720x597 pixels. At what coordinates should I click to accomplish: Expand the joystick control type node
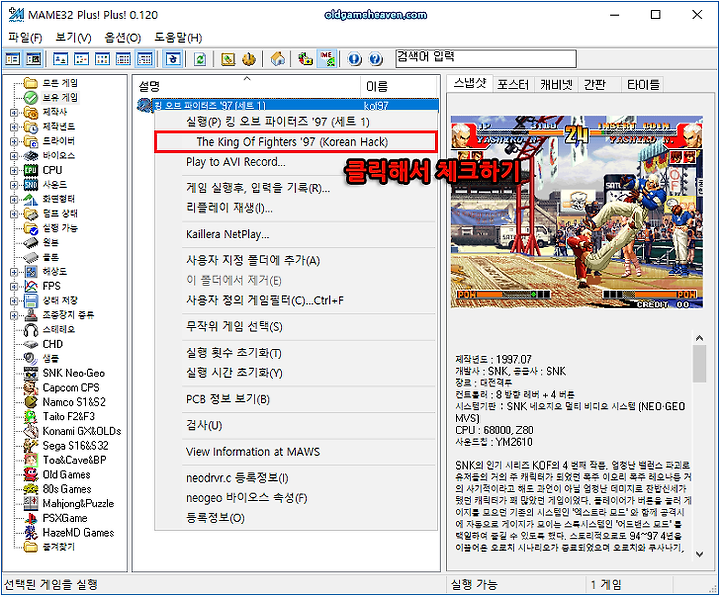click(x=14, y=315)
